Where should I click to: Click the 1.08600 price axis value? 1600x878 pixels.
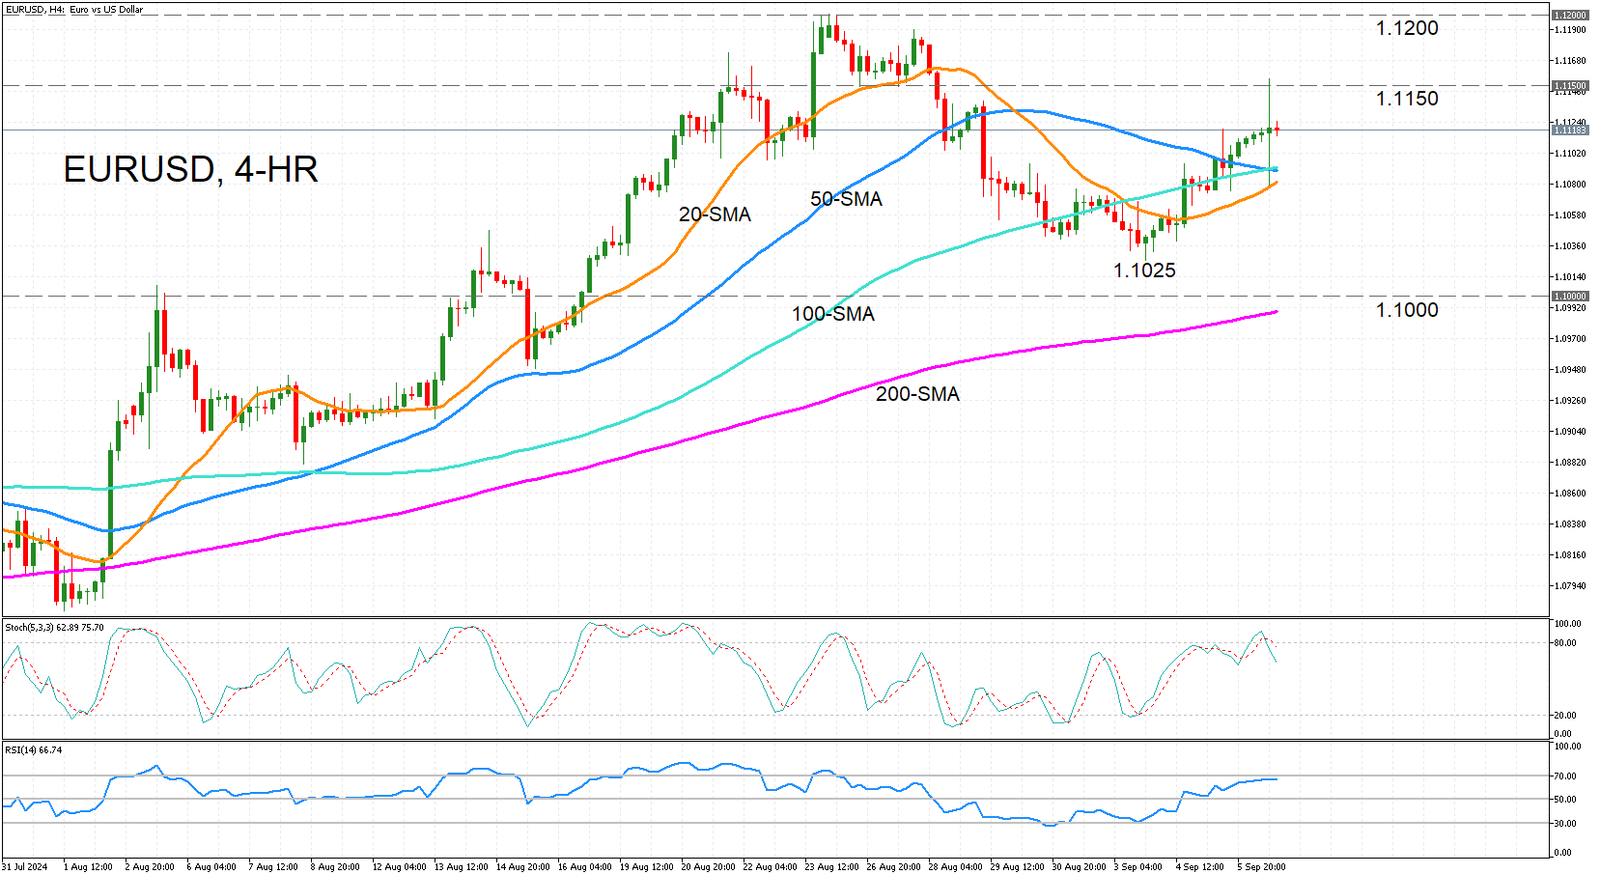point(1570,494)
